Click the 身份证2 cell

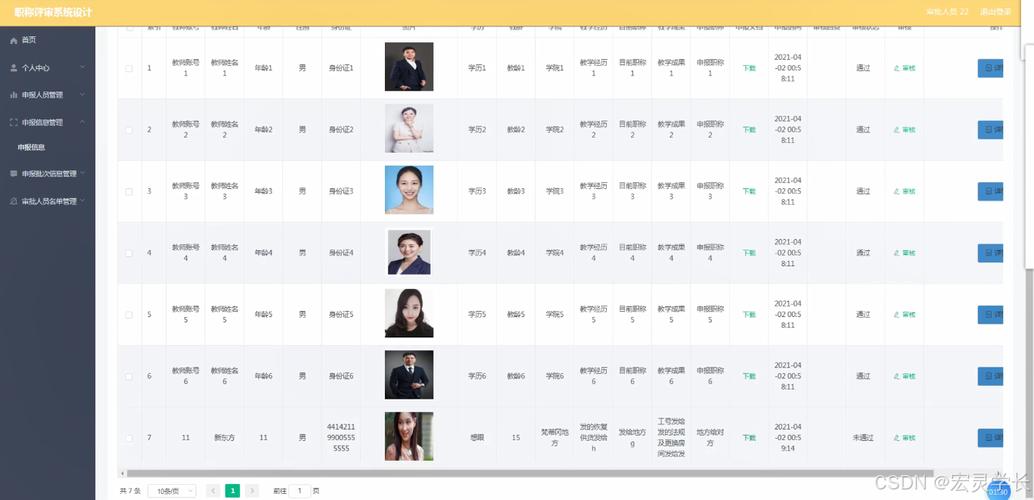pos(341,130)
